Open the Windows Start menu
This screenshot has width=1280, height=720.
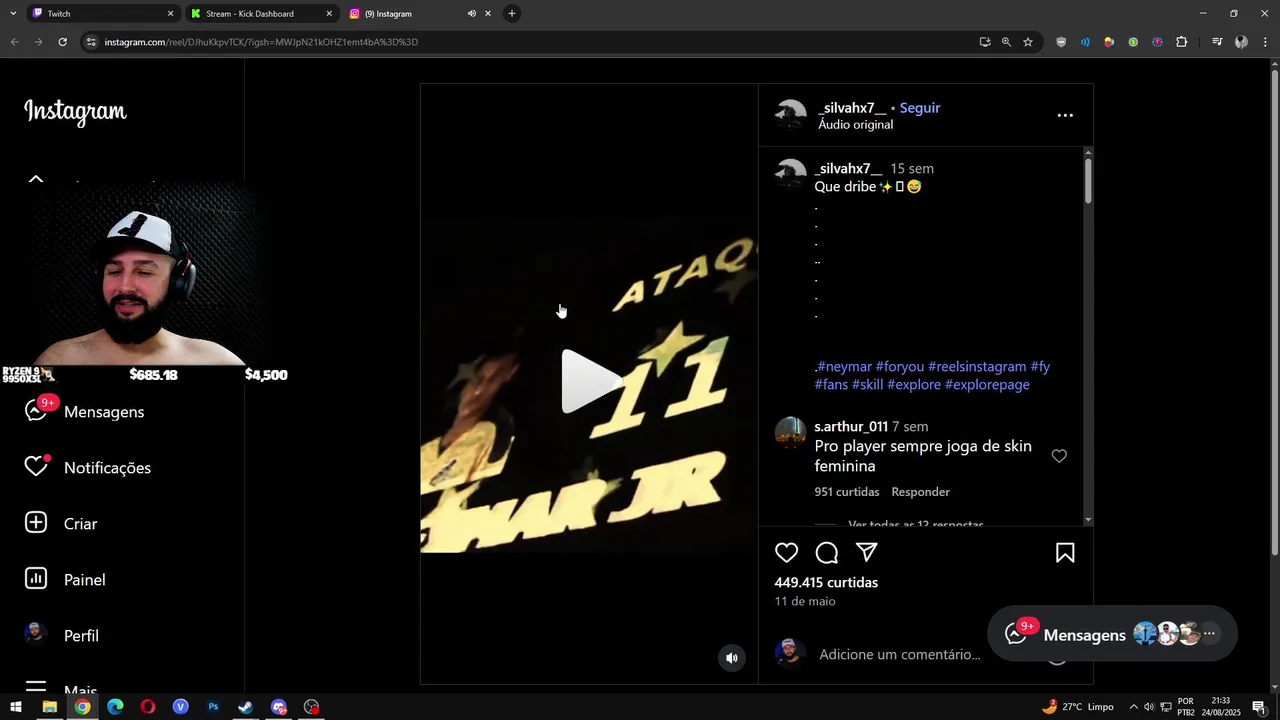(x=16, y=707)
